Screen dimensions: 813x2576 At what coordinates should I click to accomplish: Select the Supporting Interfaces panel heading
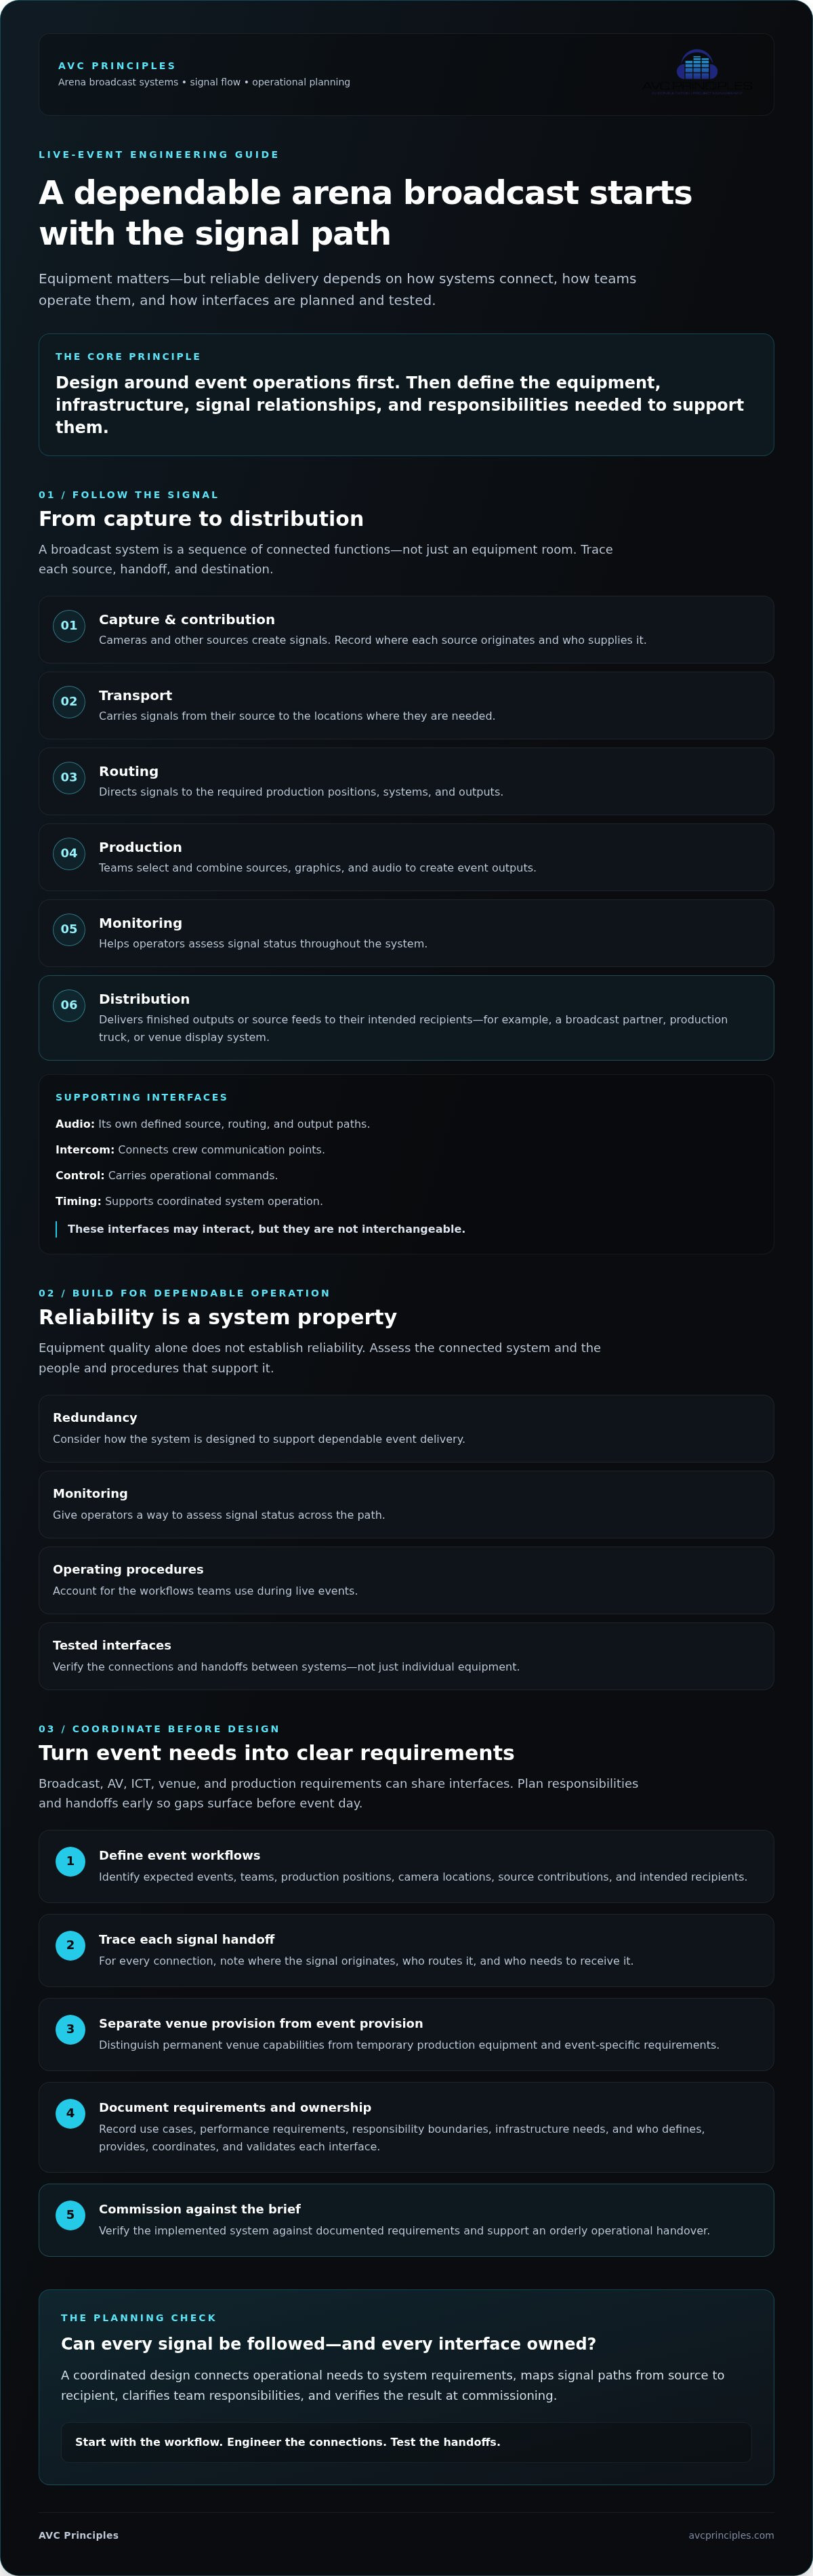point(141,1098)
